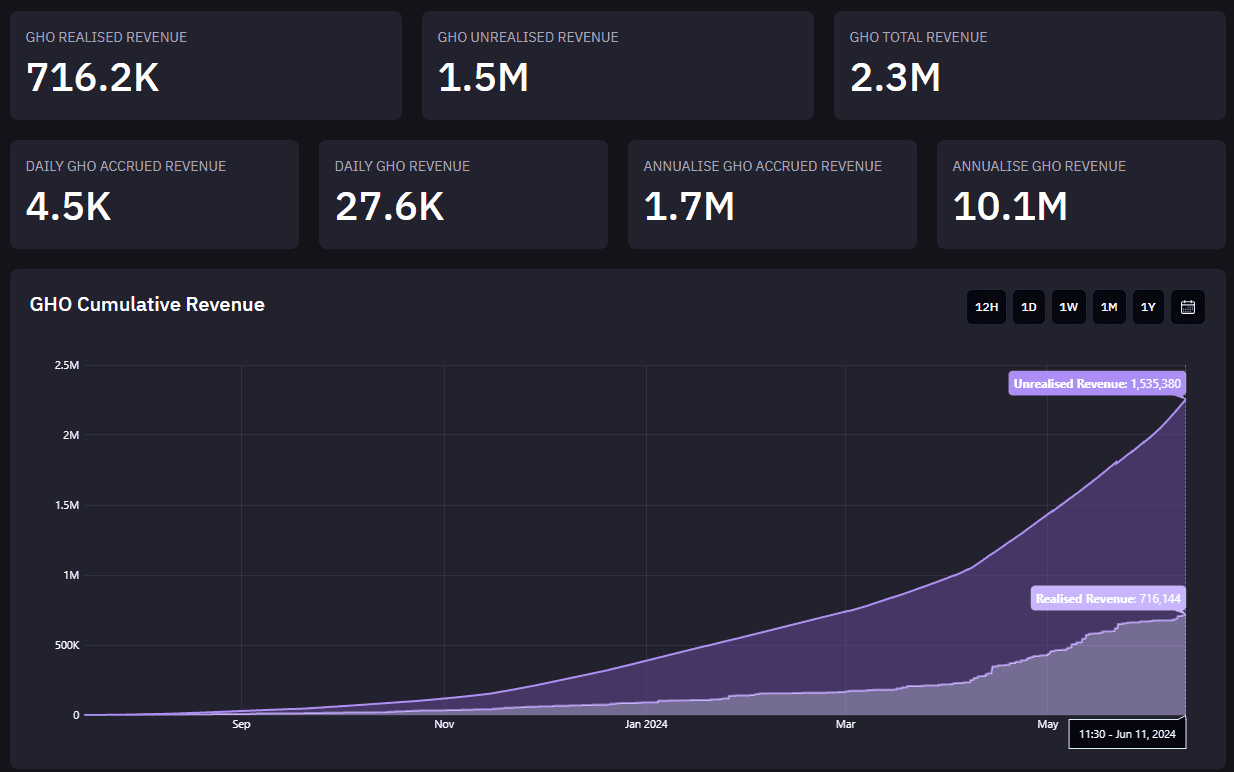Click the Daily GHO Revenue 27.6K card
Screen dimensions: 1234x772
click(463, 194)
